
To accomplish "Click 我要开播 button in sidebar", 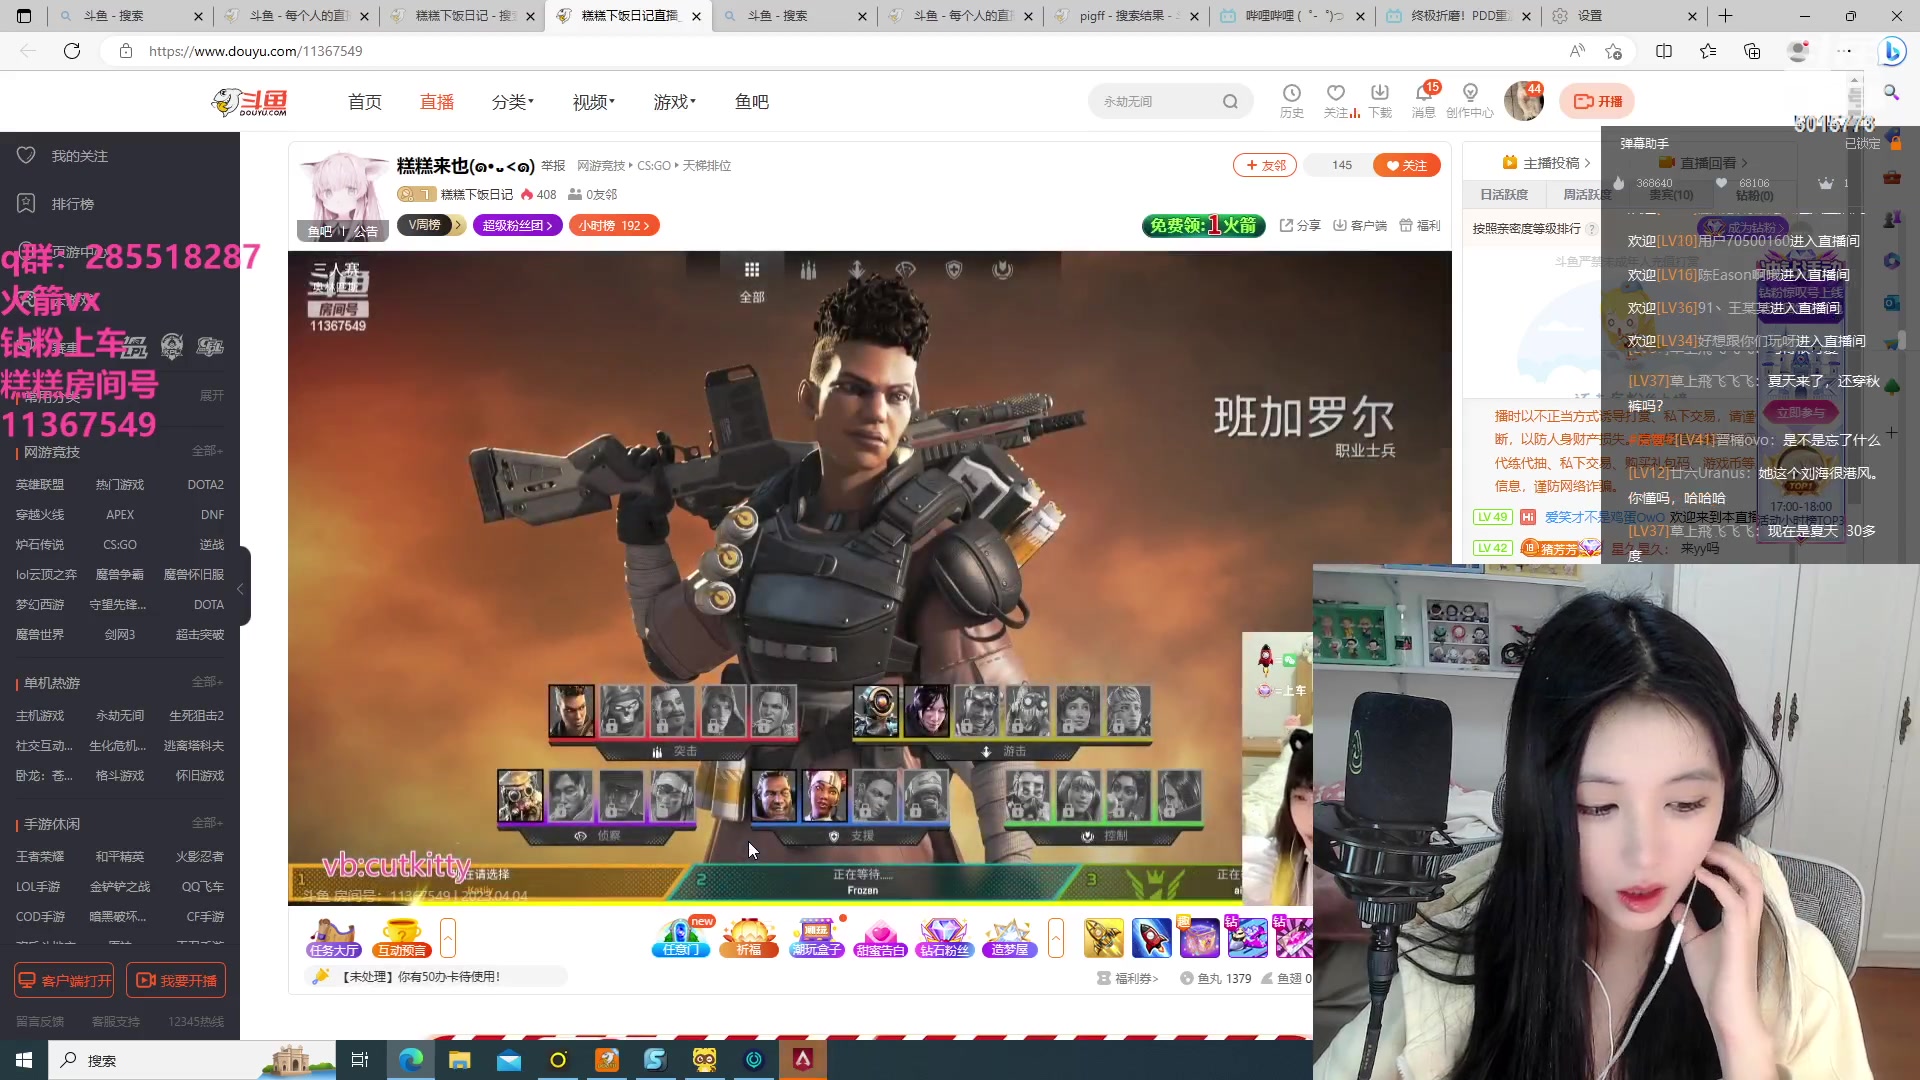I will pos(176,981).
